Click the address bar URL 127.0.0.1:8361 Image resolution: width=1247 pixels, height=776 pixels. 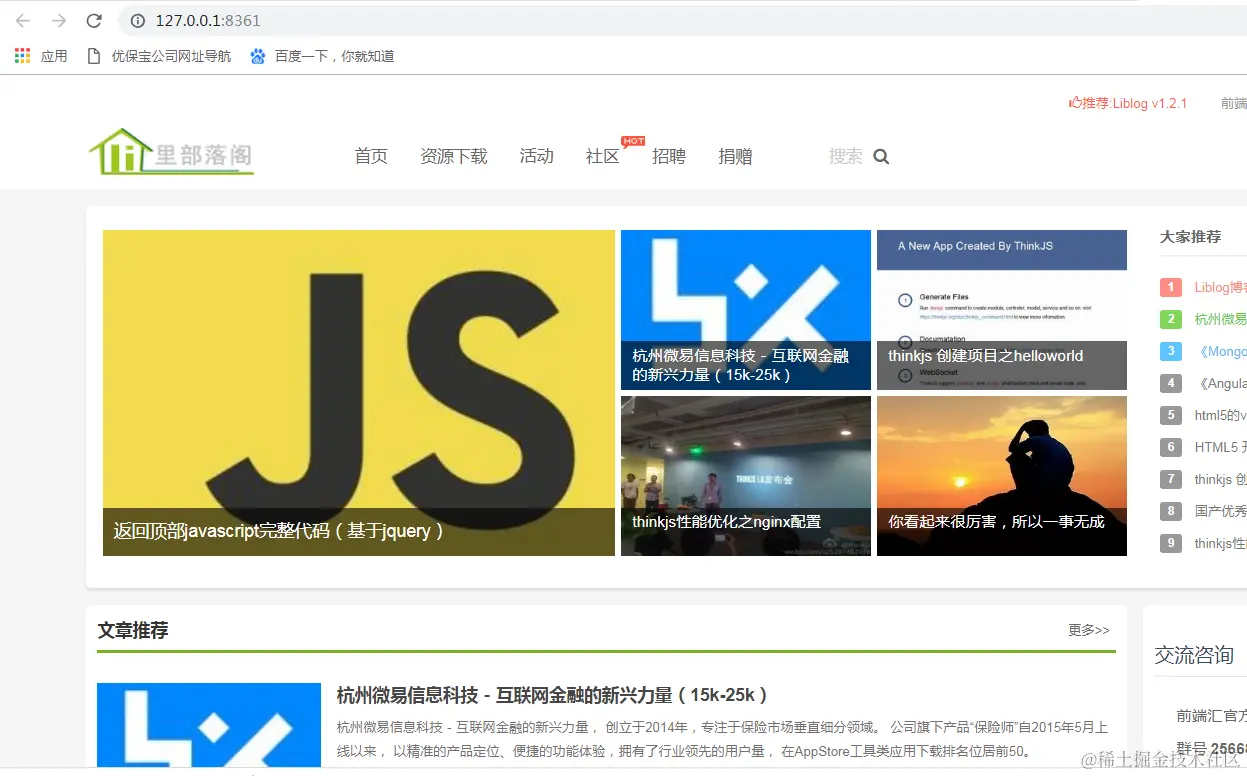click(x=208, y=20)
